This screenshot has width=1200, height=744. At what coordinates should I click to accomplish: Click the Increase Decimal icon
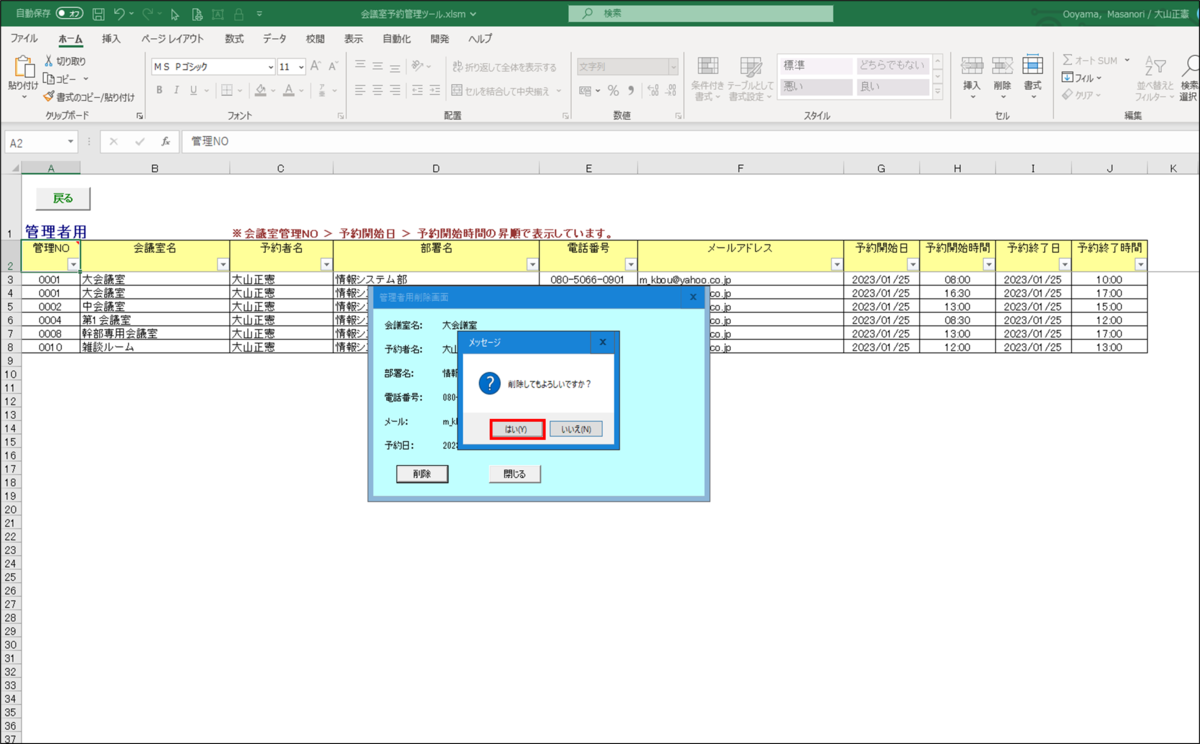point(653,90)
